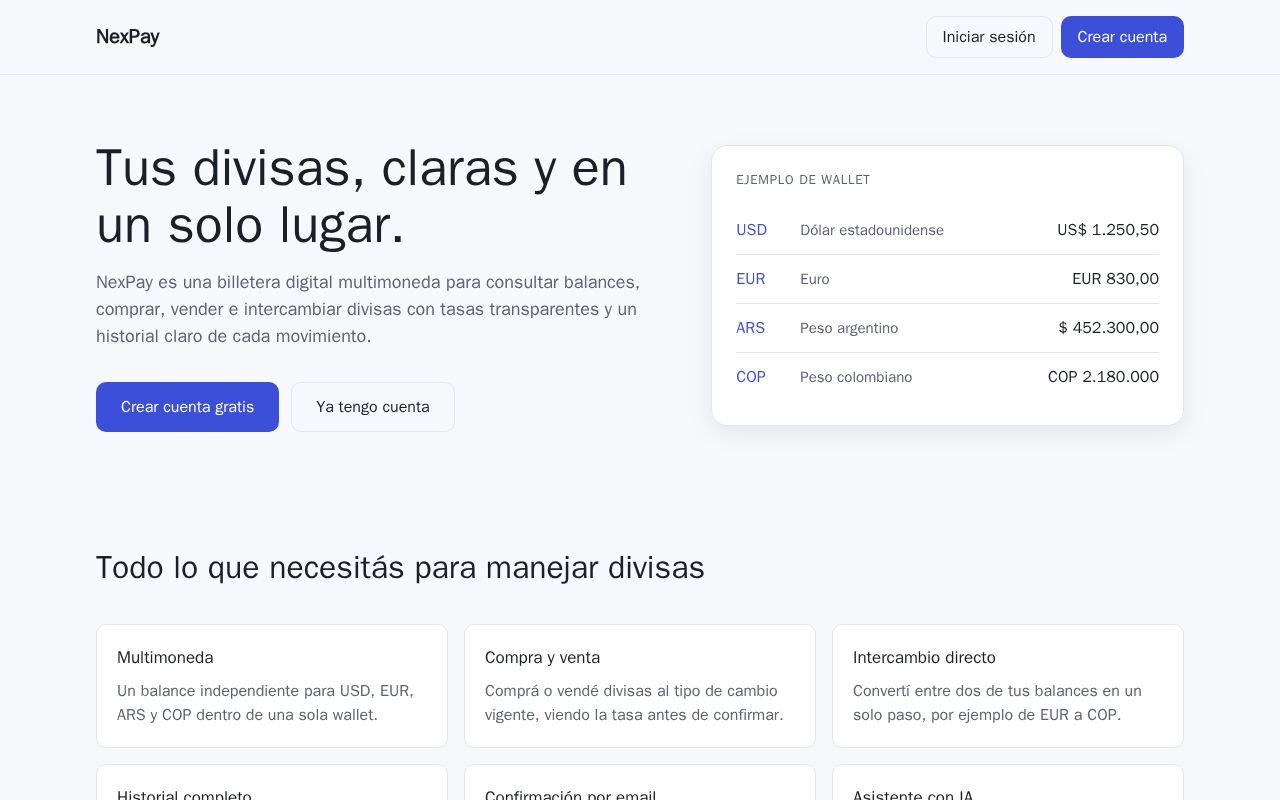The width and height of the screenshot is (1280, 800).
Task: Click the Crear cuenta gratis button
Action: (187, 407)
